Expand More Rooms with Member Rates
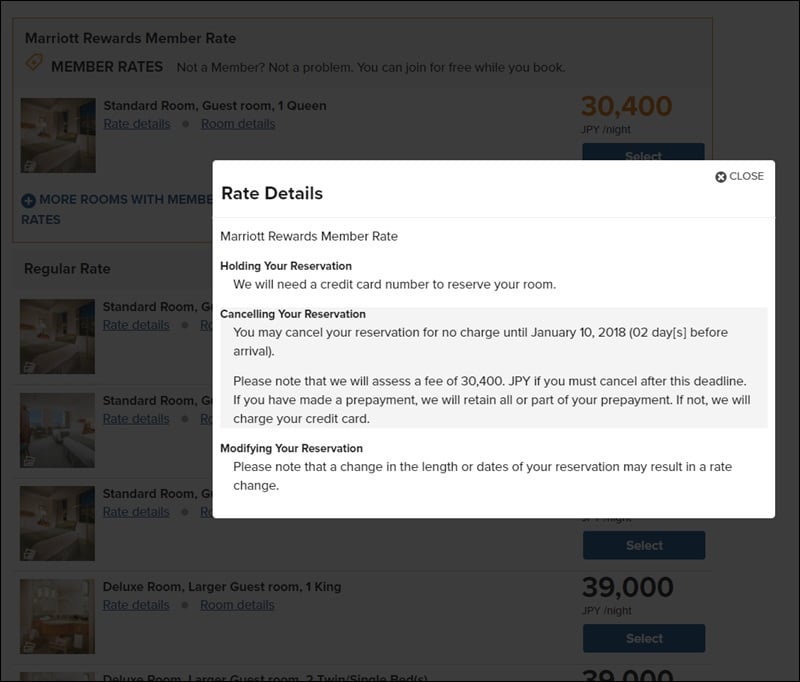Viewport: 800px width, 682px height. click(x=116, y=209)
